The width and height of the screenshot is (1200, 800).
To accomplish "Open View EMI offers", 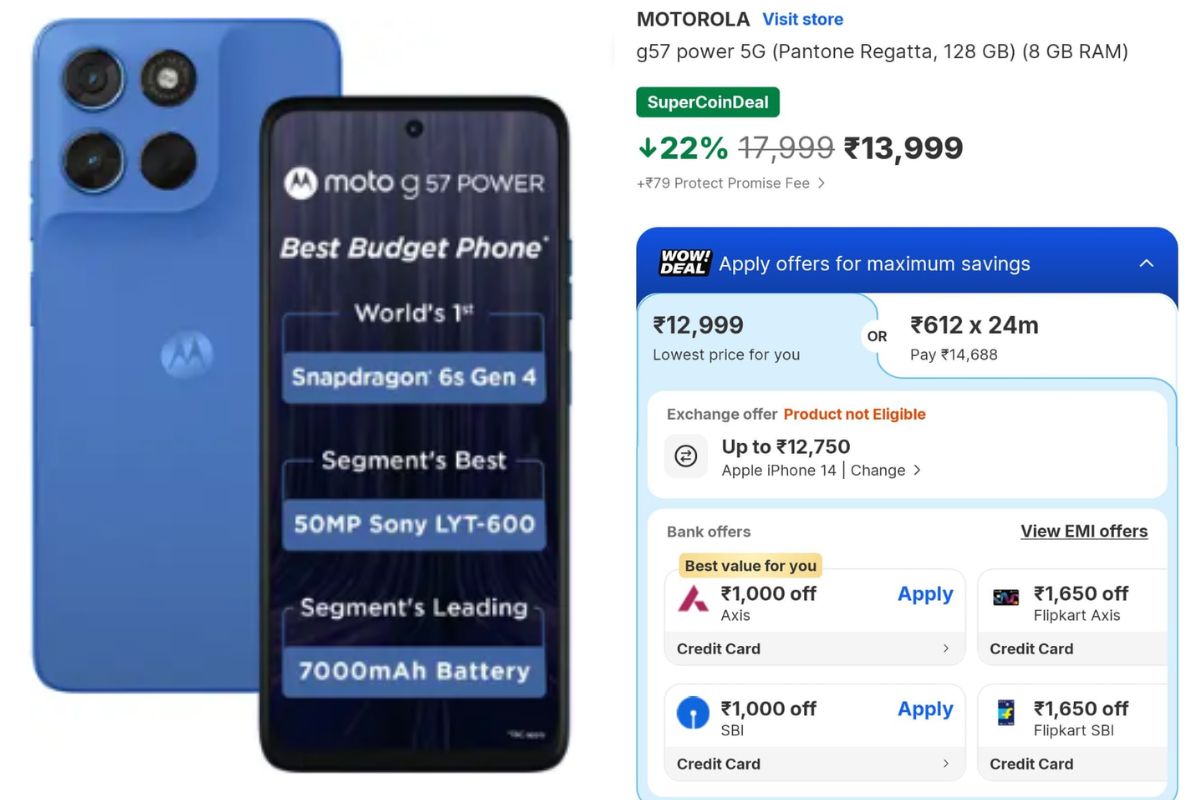I will pyautogui.click(x=1085, y=531).
